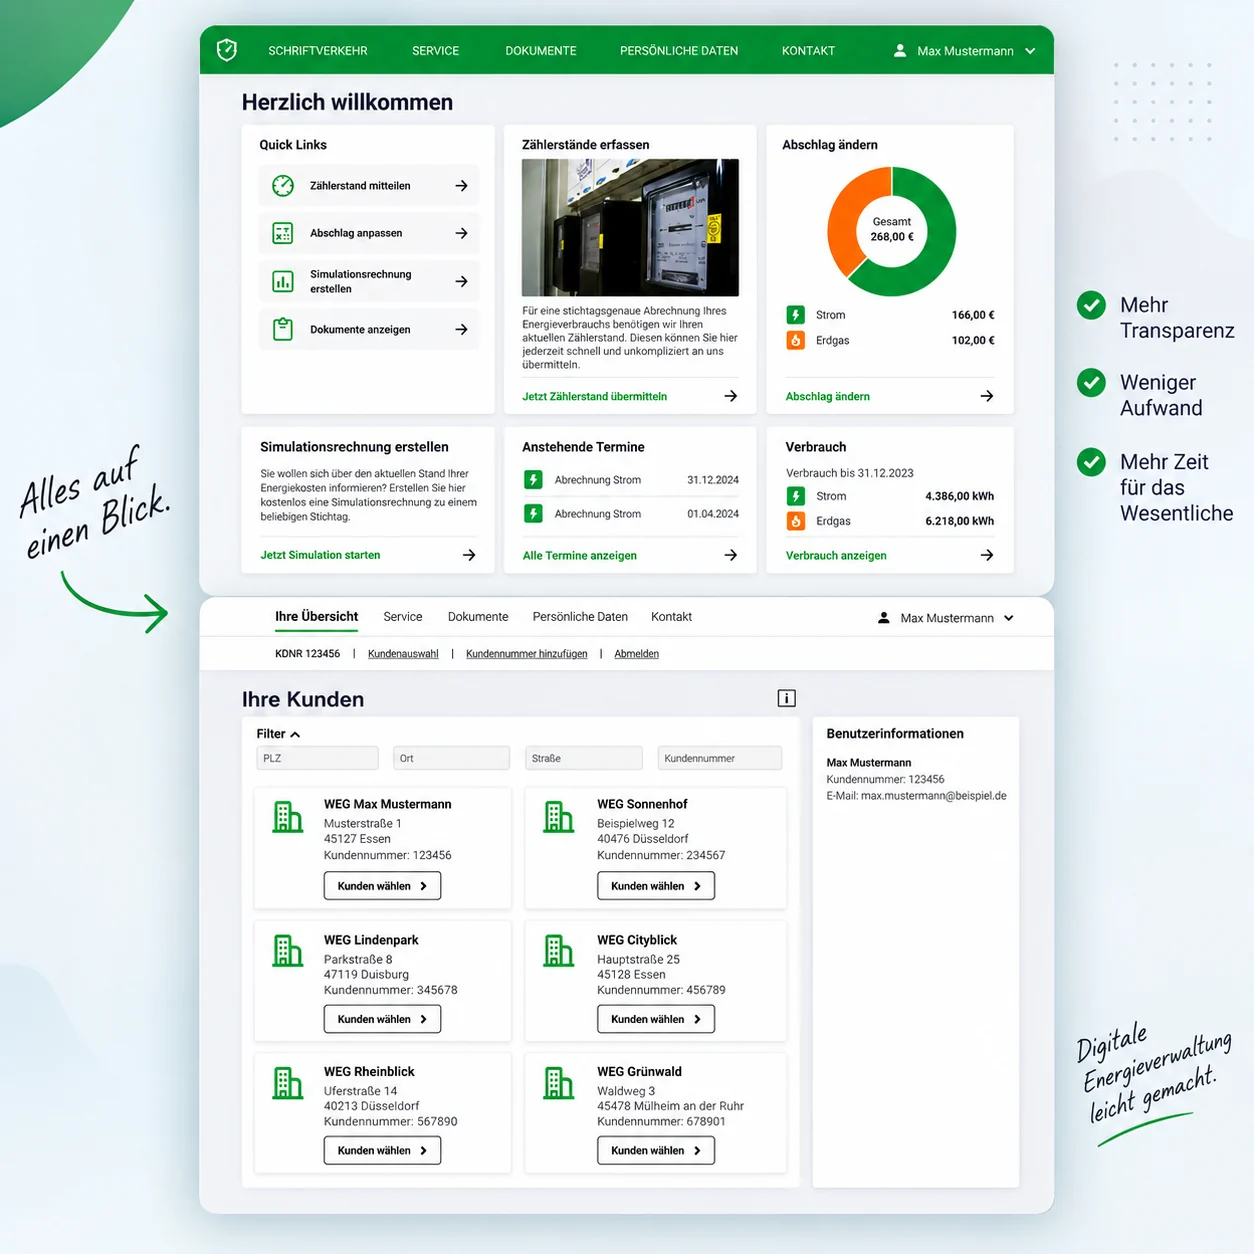This screenshot has width=1254, height=1254.
Task: Open DOKUMENTE menu in green header
Action: [x=541, y=51]
